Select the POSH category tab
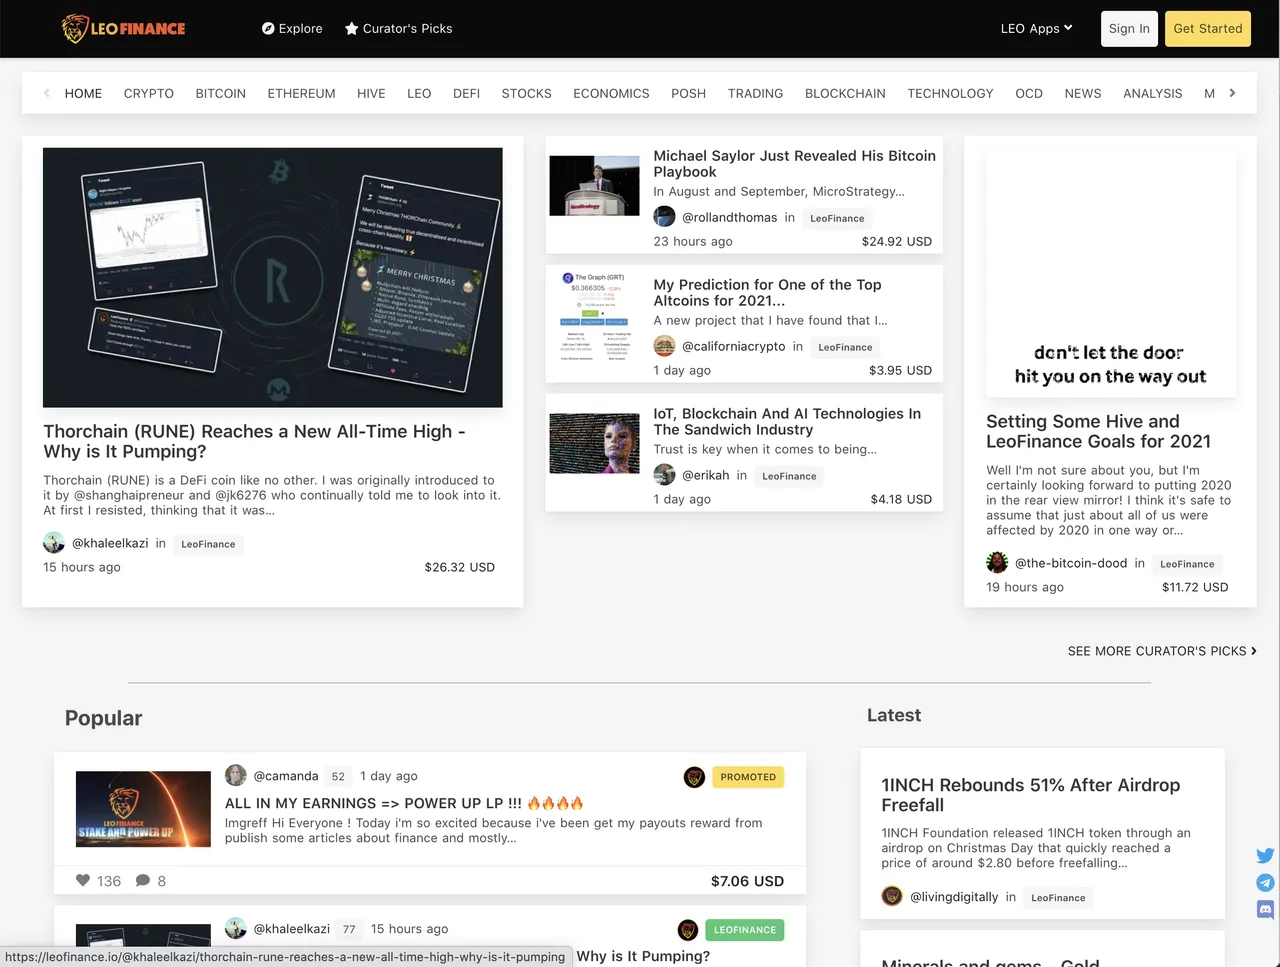The image size is (1280, 967). [x=688, y=93]
